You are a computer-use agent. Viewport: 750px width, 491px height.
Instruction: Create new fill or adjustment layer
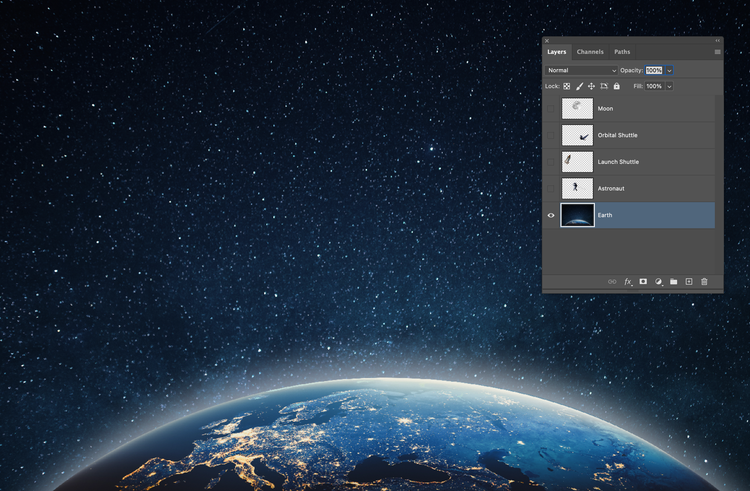[658, 282]
